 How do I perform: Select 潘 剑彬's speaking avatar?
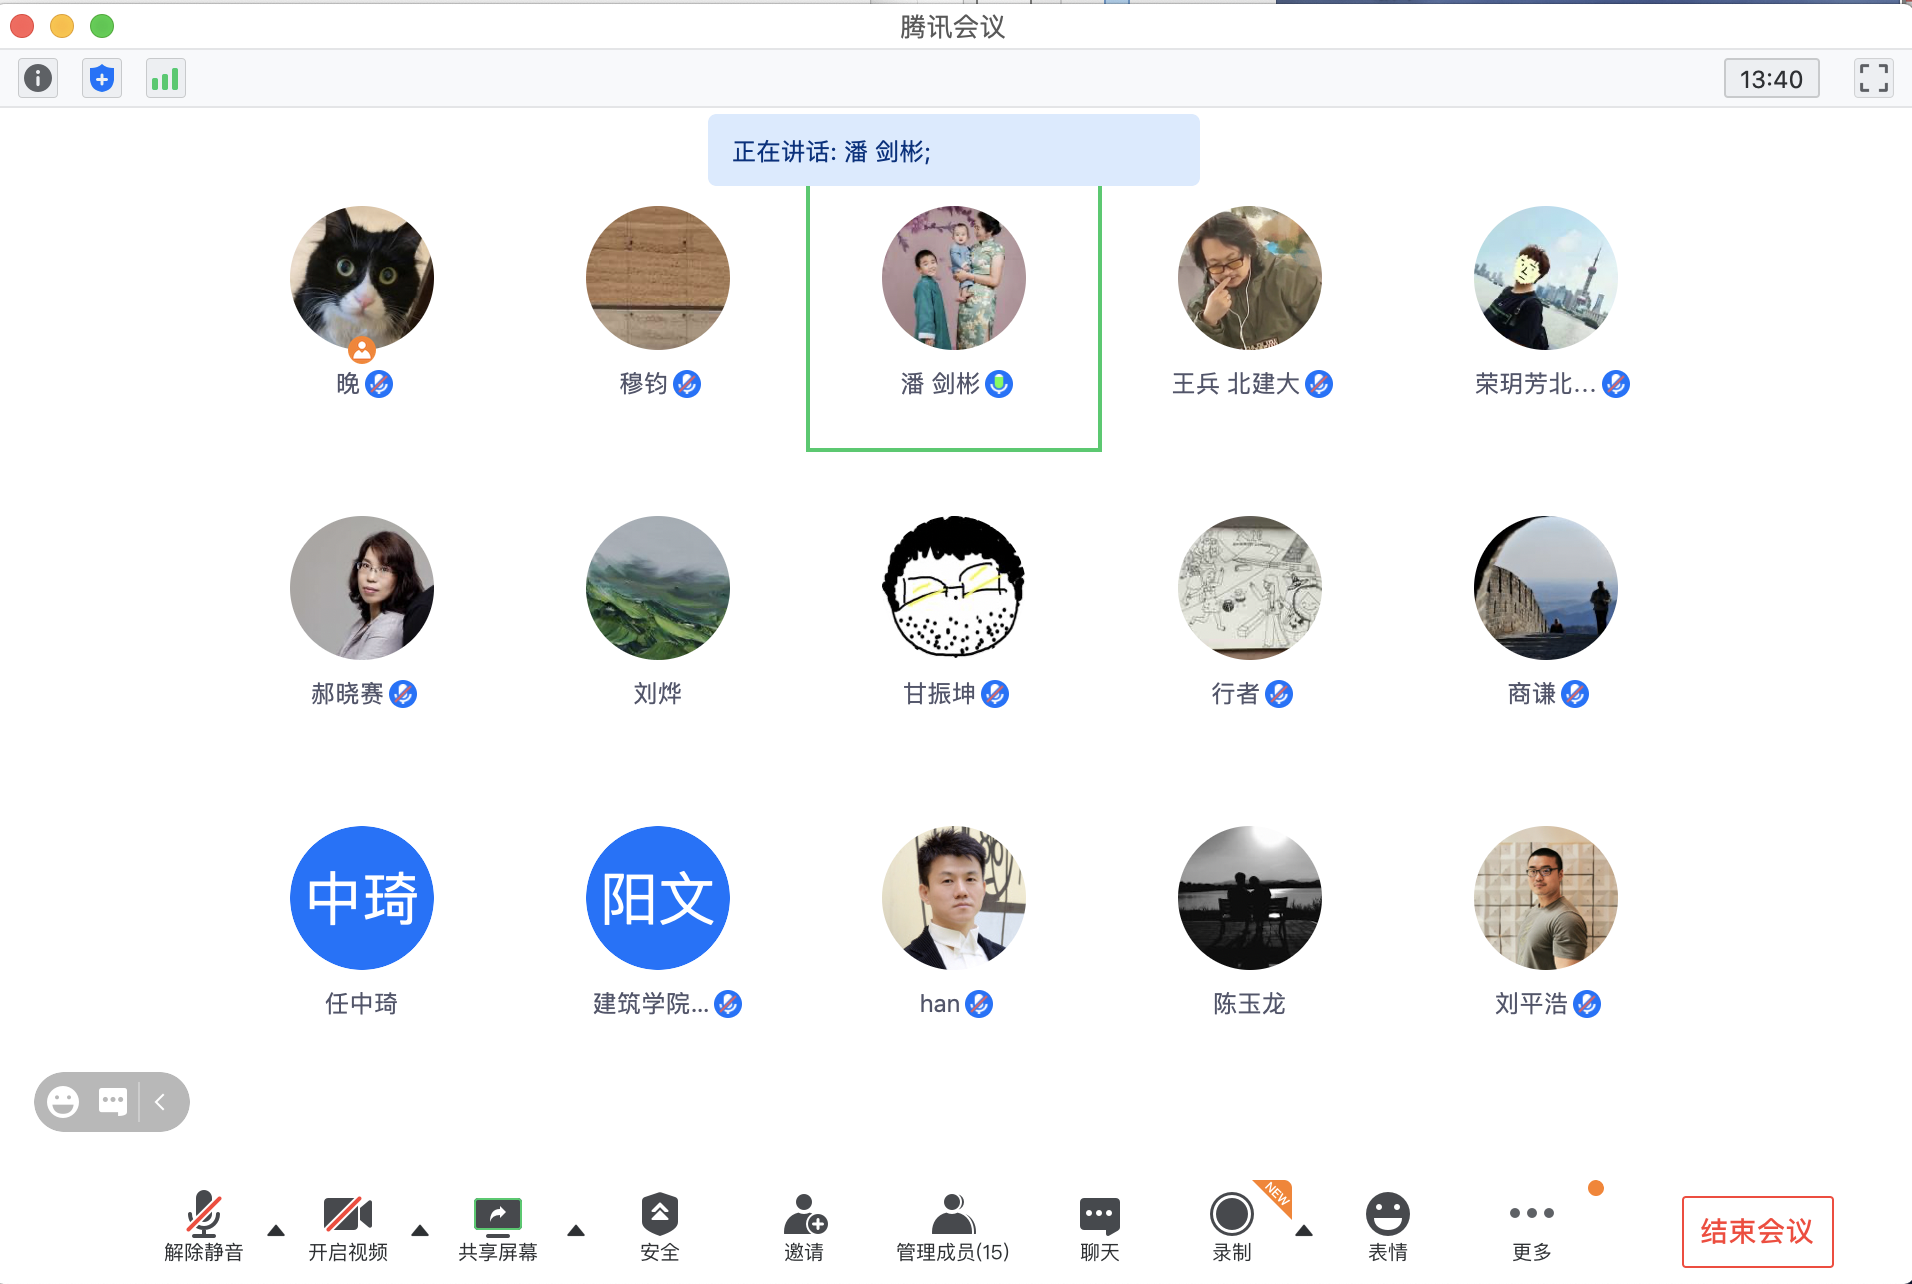(953, 278)
